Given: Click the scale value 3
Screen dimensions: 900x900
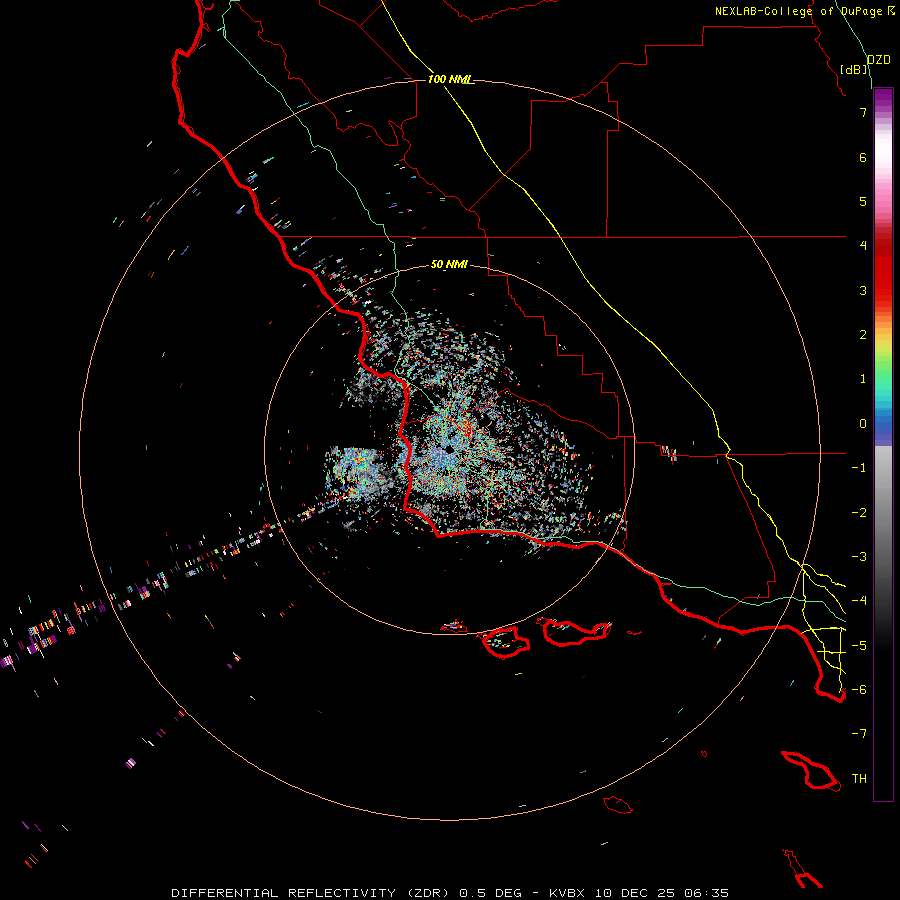Looking at the screenshot, I should coord(863,290).
